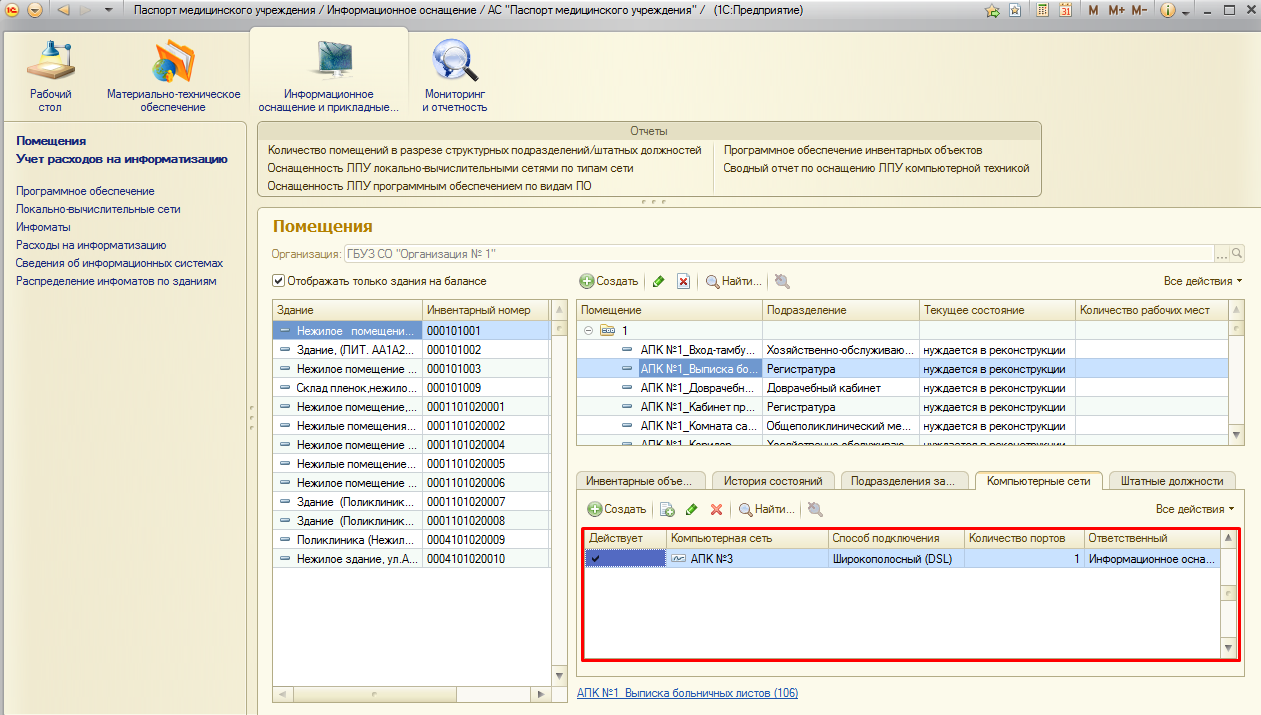The image size is (1261, 715).
Task: Add current page to favorites star icon
Action: 992,10
